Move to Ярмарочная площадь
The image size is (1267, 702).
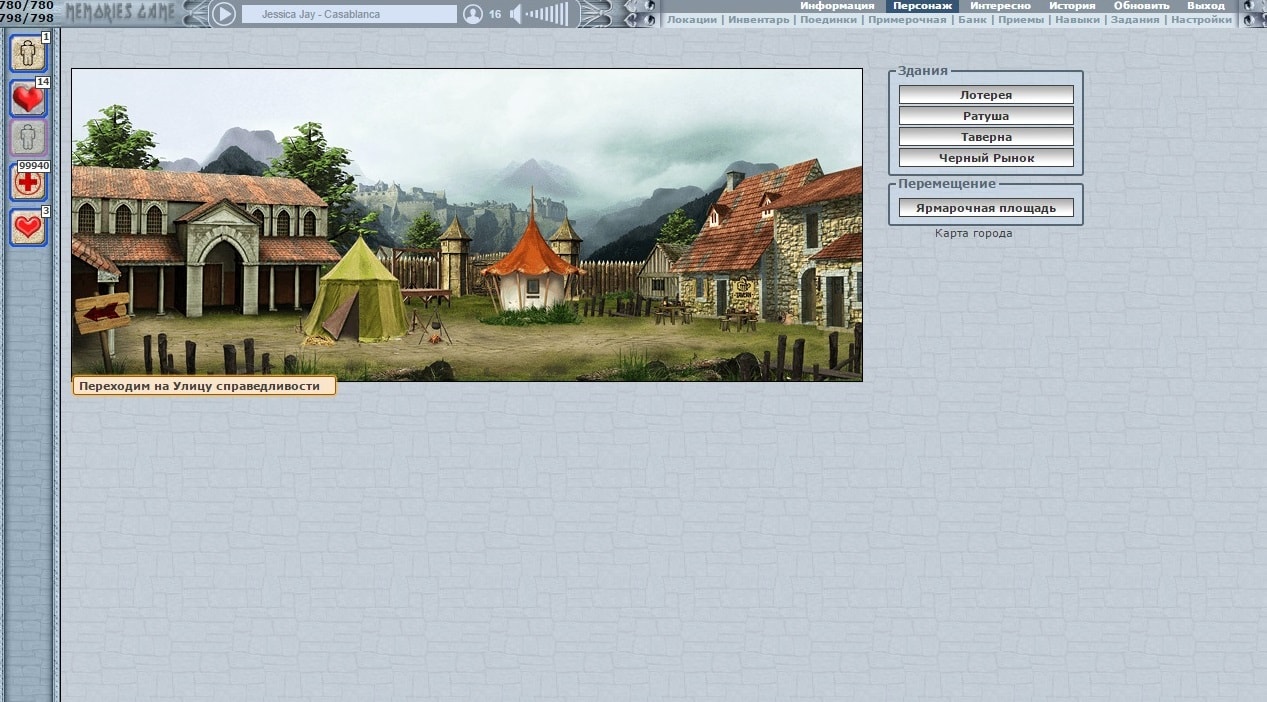click(986, 208)
